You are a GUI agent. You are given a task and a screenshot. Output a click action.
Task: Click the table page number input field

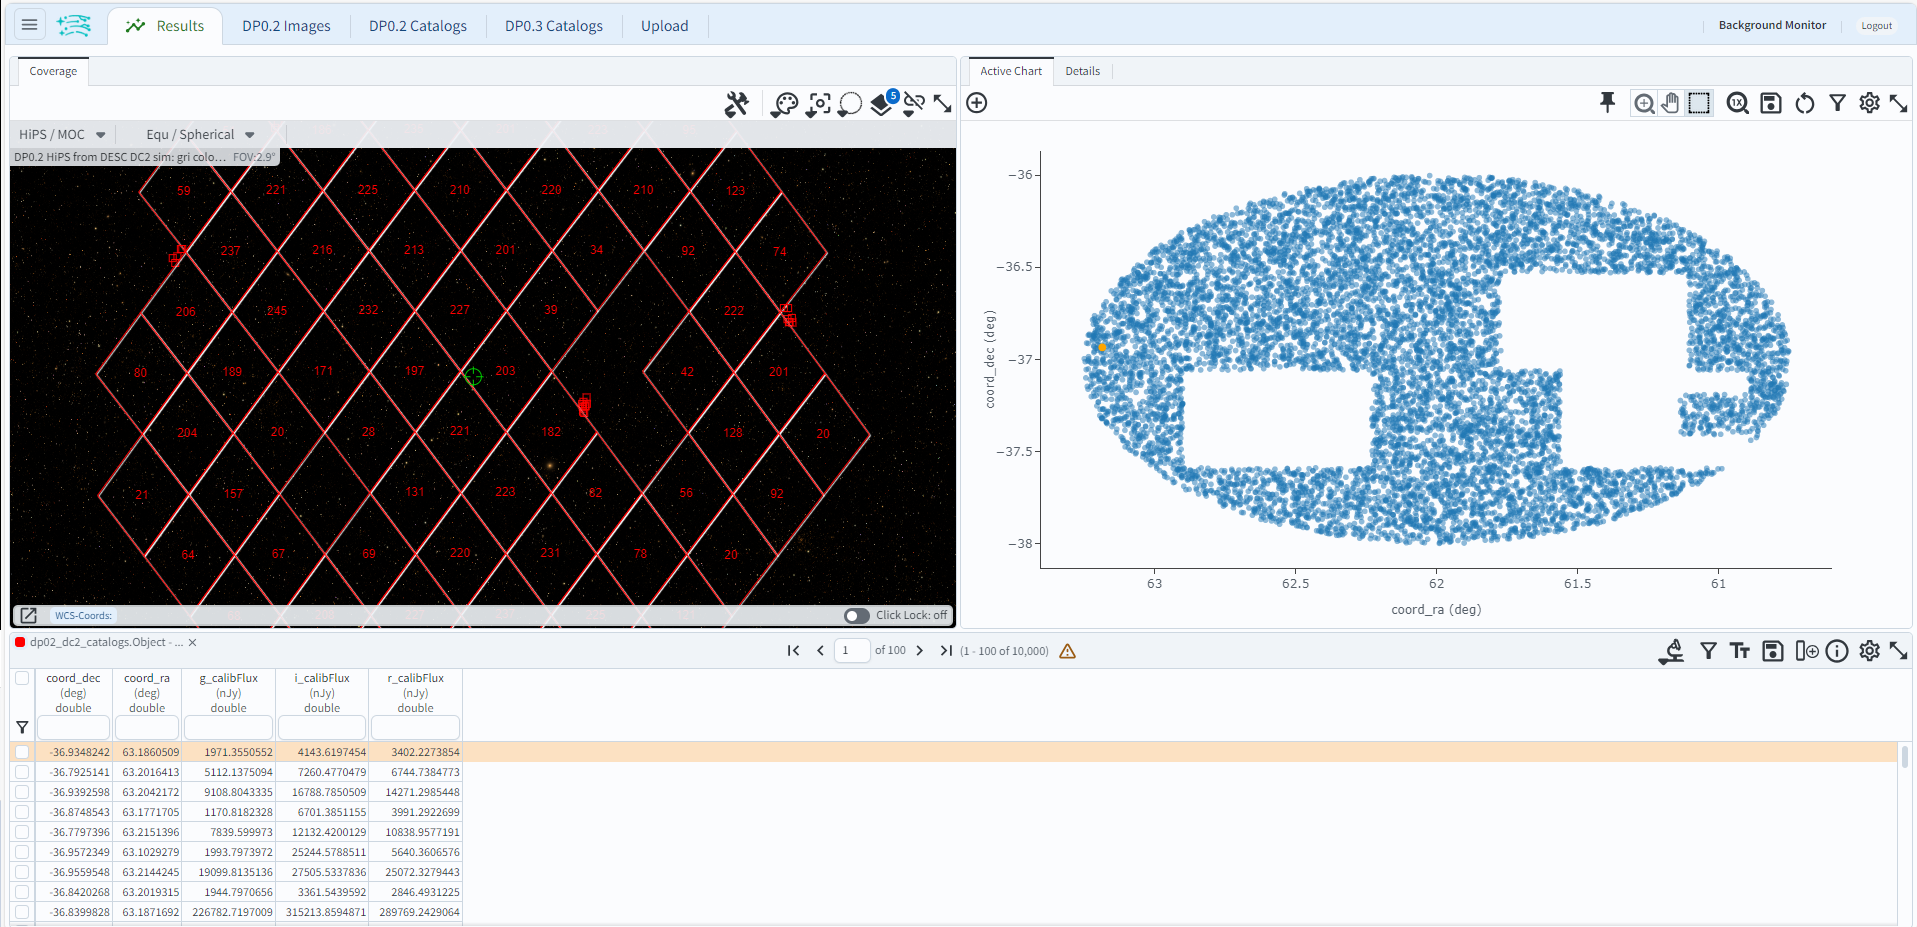[x=852, y=650]
